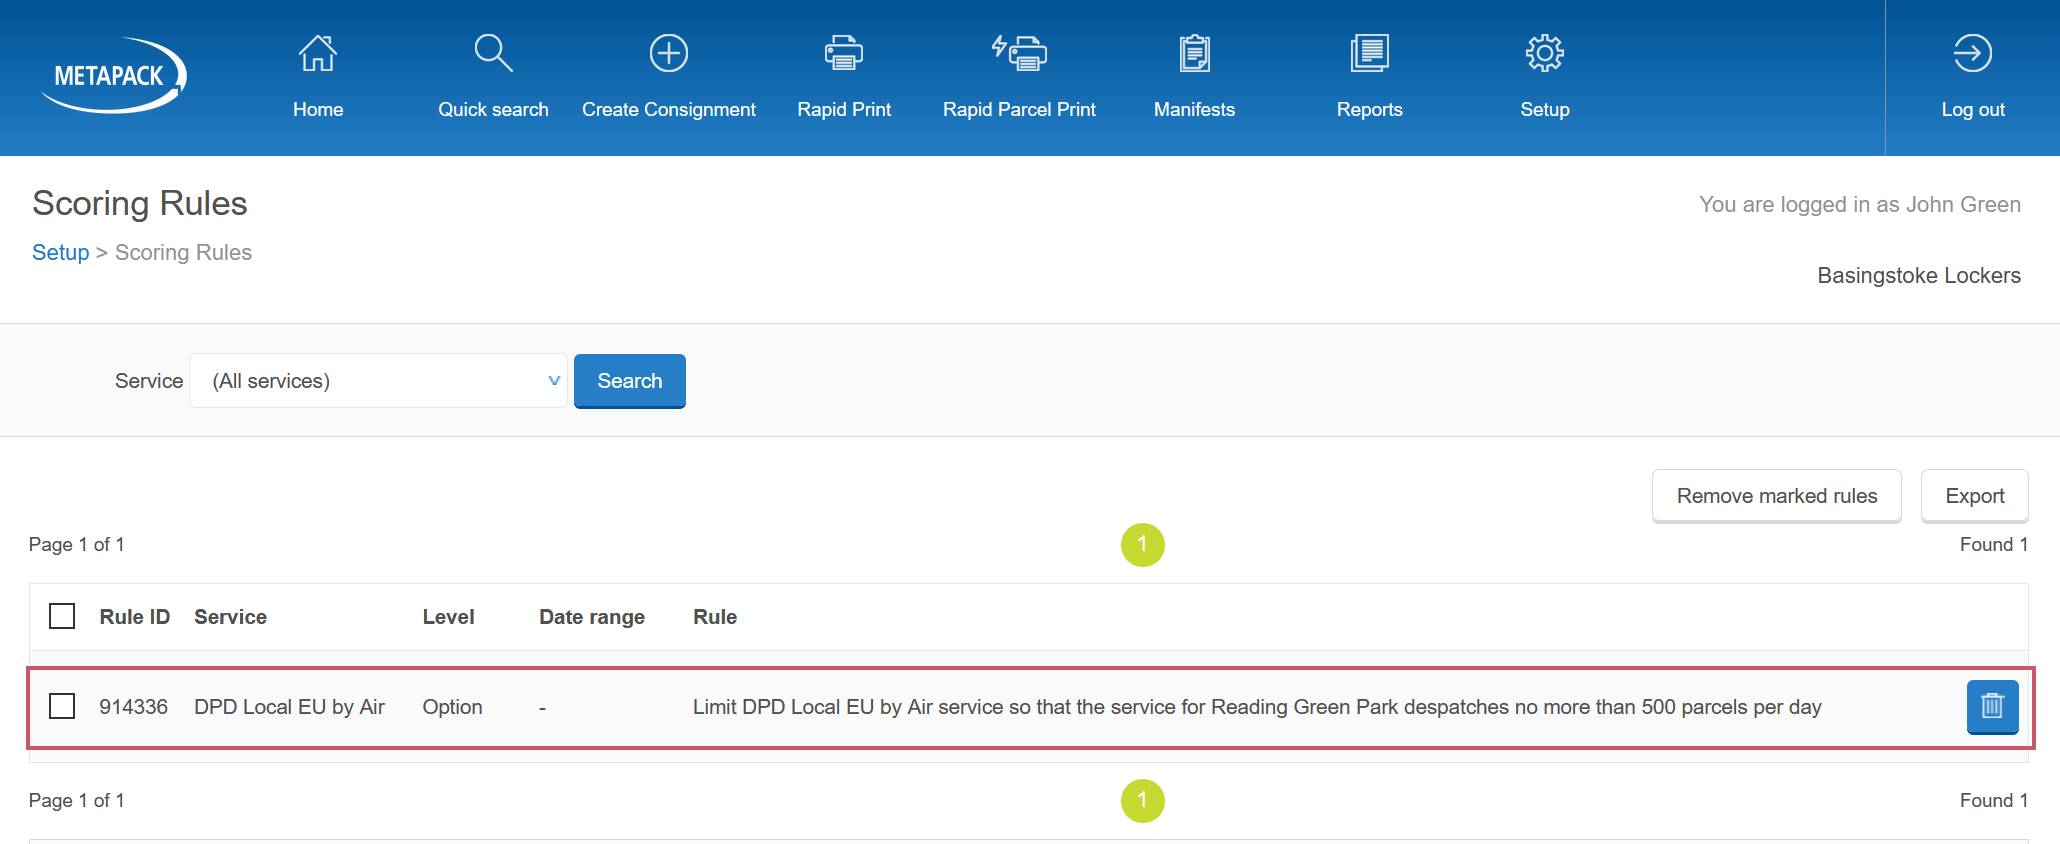Click the blue Search button
This screenshot has width=2060, height=844.
[630, 381]
